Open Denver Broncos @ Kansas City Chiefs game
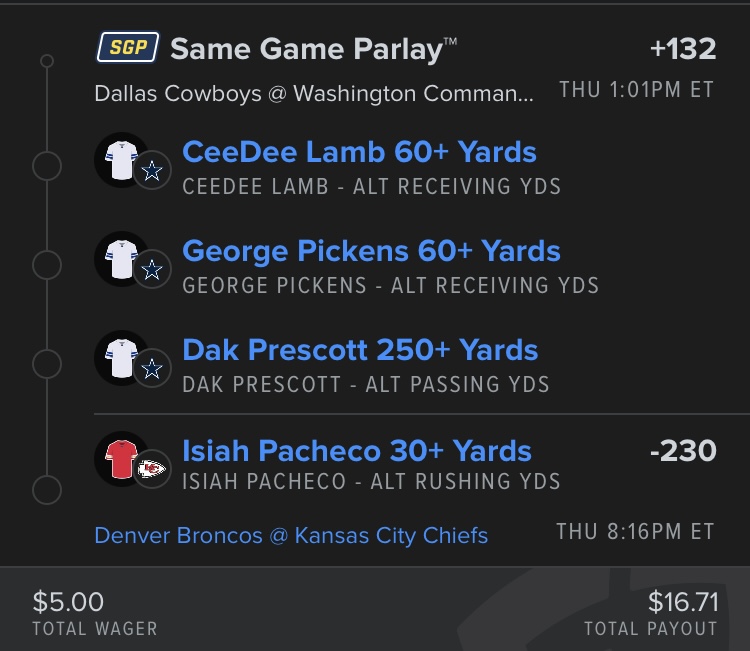This screenshot has width=750, height=651. (291, 536)
